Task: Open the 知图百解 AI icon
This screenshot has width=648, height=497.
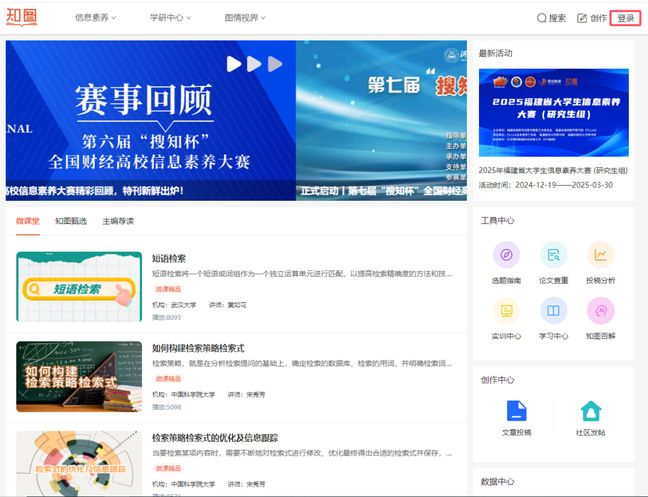Action: click(600, 311)
